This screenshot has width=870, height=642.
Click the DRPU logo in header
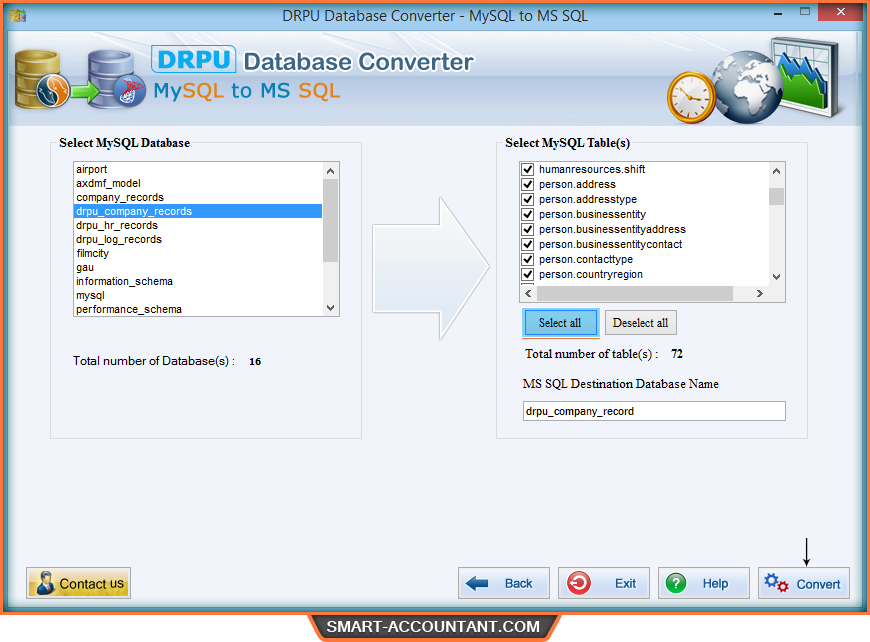point(194,59)
